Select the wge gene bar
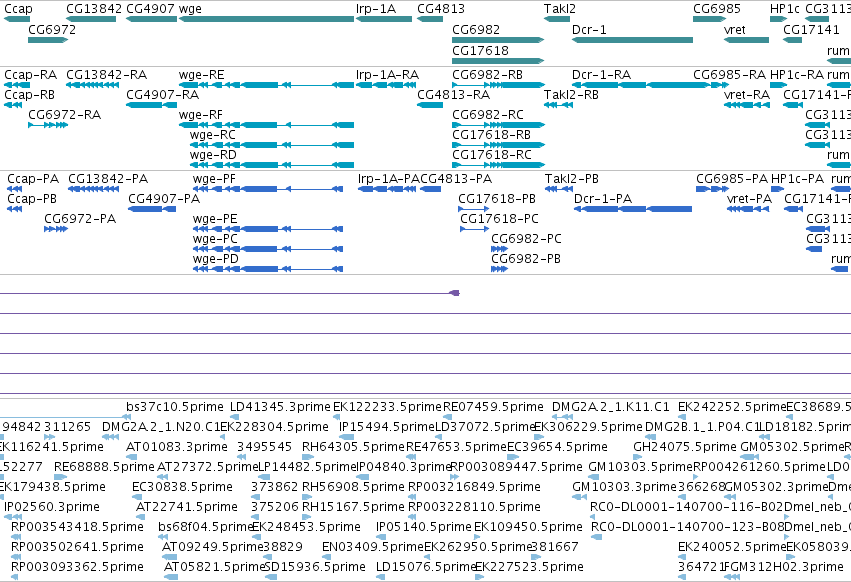Screen dimensions: 851x582 coord(266,19)
